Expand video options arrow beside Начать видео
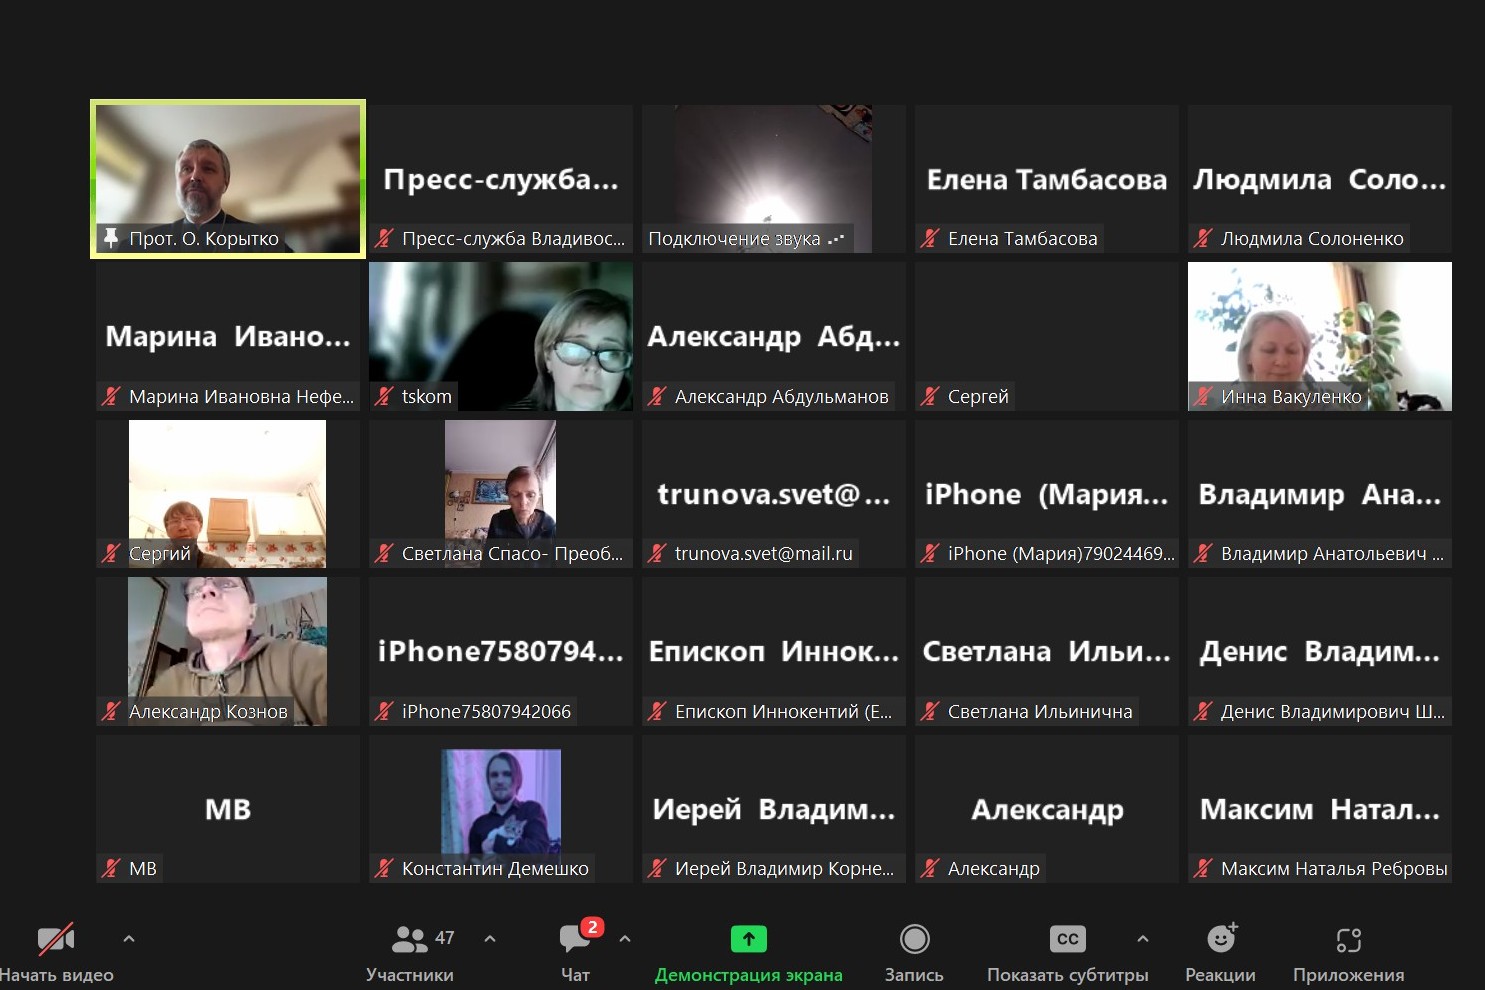Viewport: 1485px width, 990px height. (128, 939)
